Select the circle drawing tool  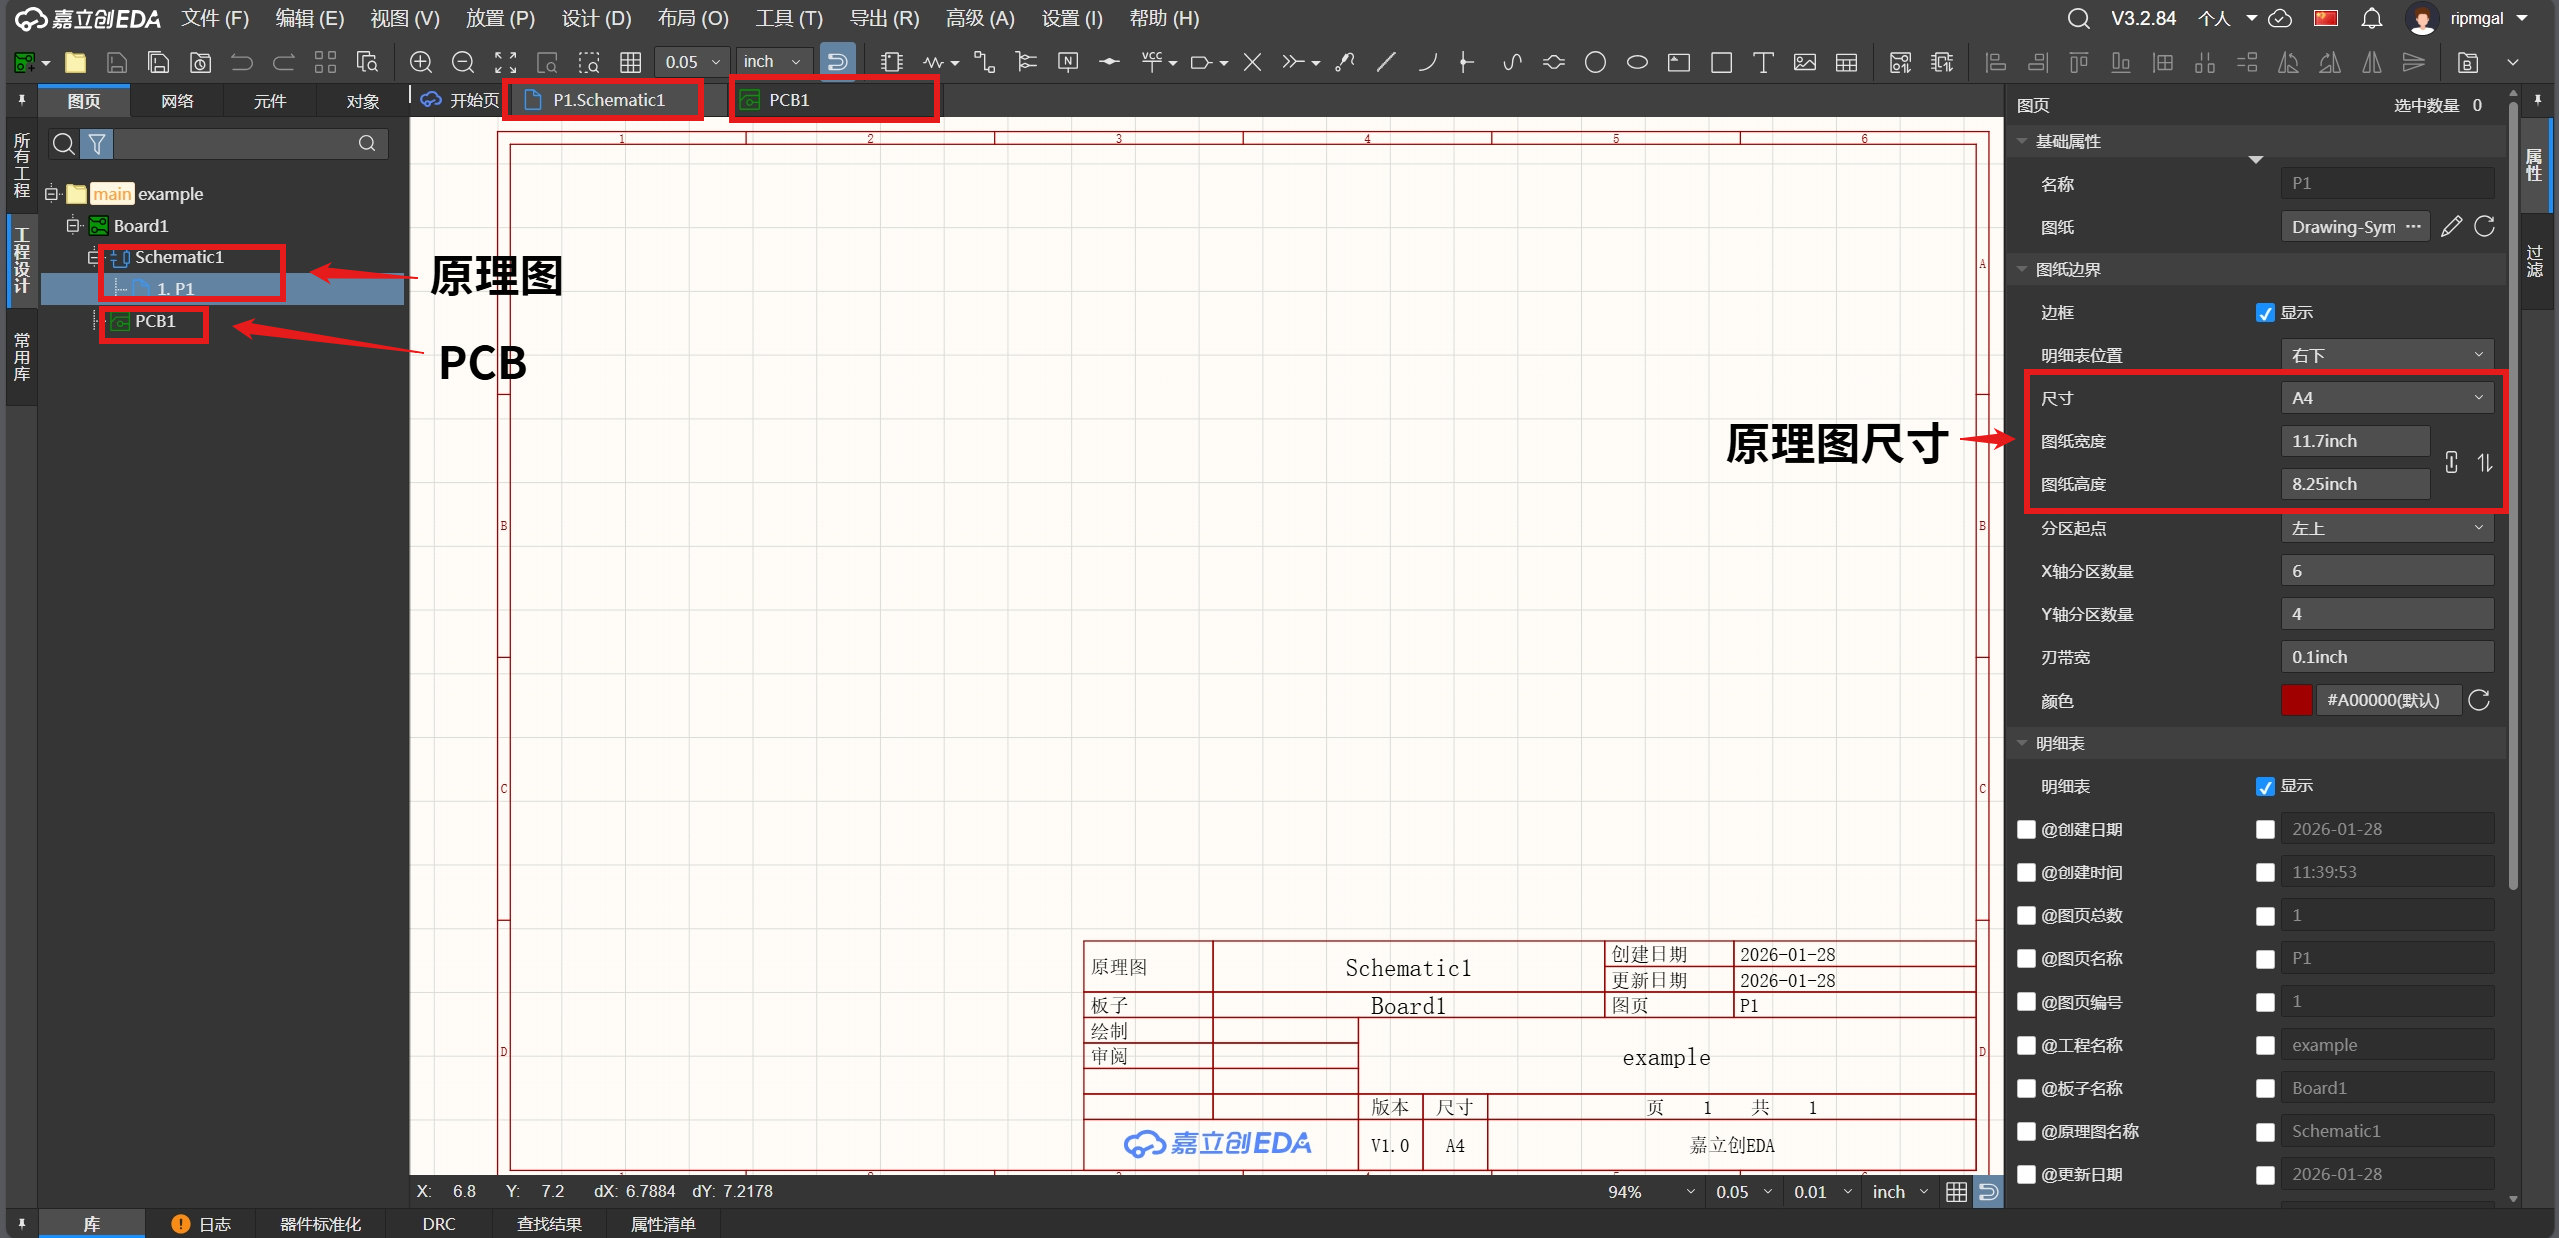pos(1595,62)
